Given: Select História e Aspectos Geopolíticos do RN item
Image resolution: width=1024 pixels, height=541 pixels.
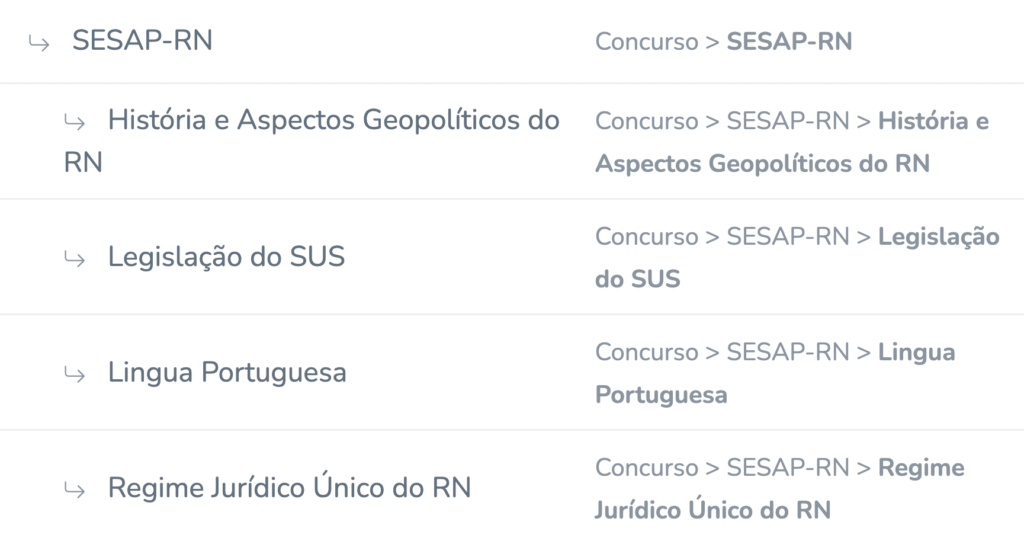Looking at the screenshot, I should pos(312,140).
